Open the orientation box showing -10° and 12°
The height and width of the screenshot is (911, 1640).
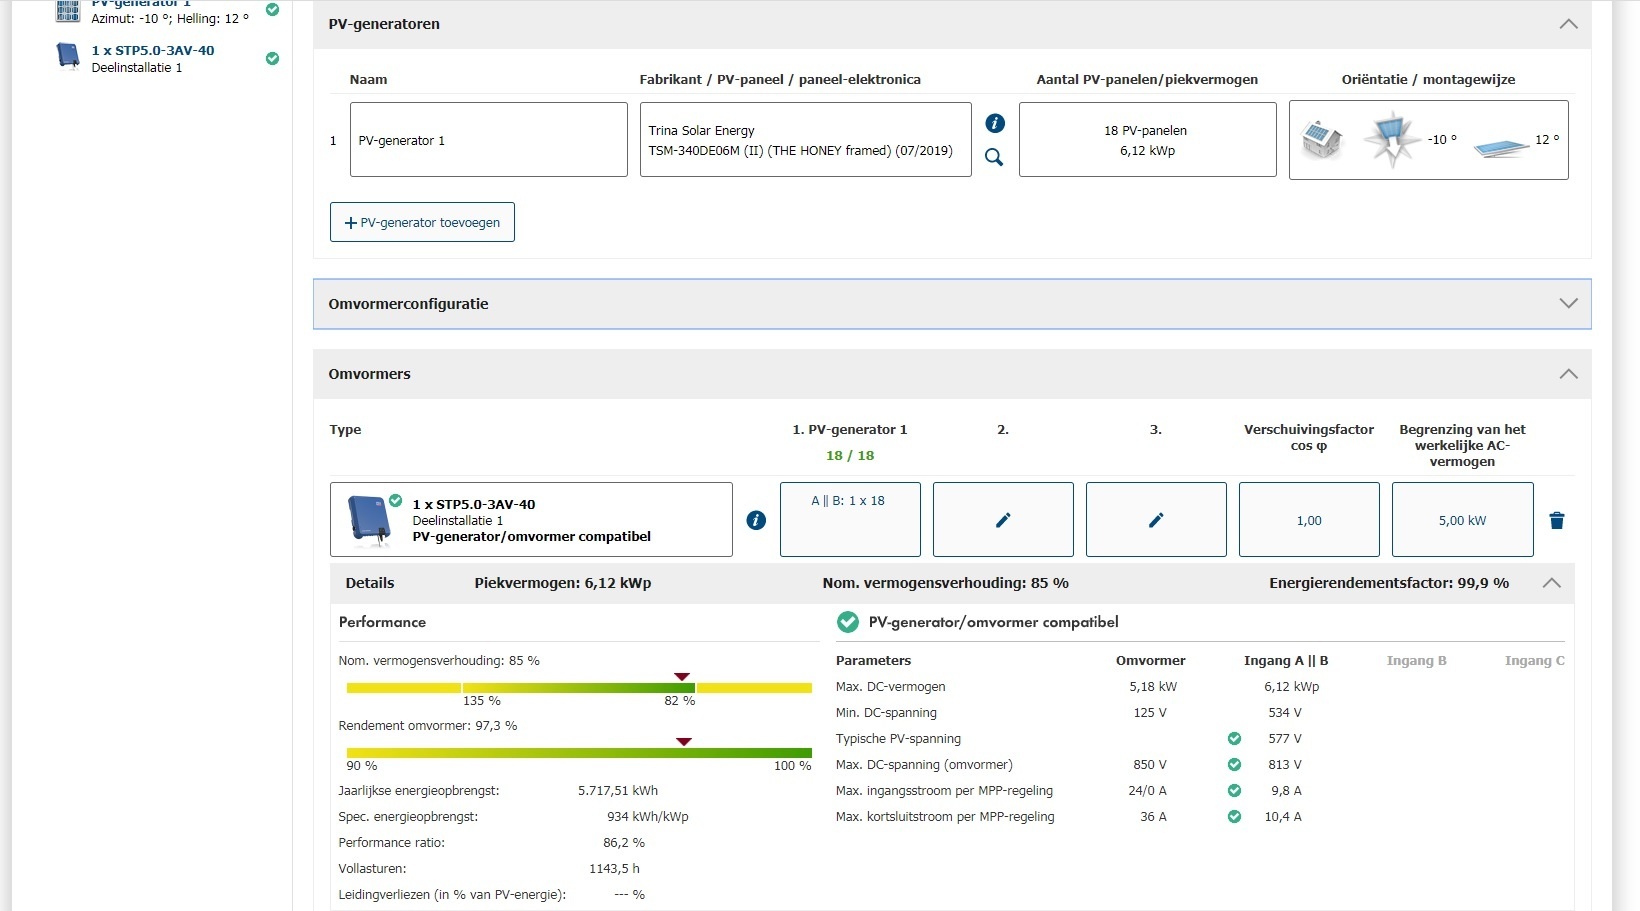(1428, 140)
